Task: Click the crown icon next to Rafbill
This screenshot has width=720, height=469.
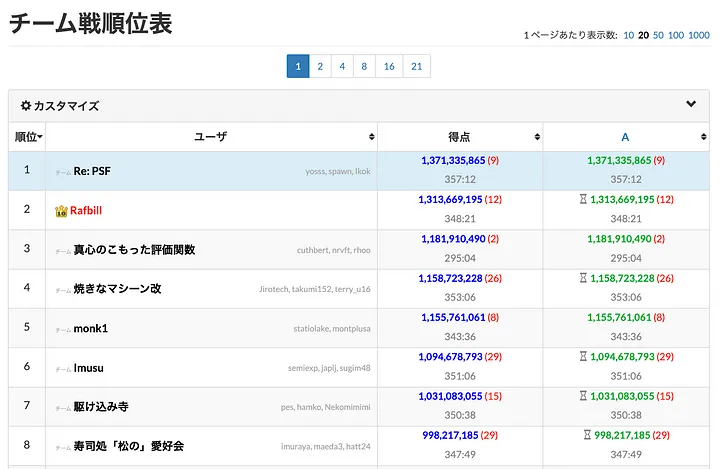Action: coord(61,211)
